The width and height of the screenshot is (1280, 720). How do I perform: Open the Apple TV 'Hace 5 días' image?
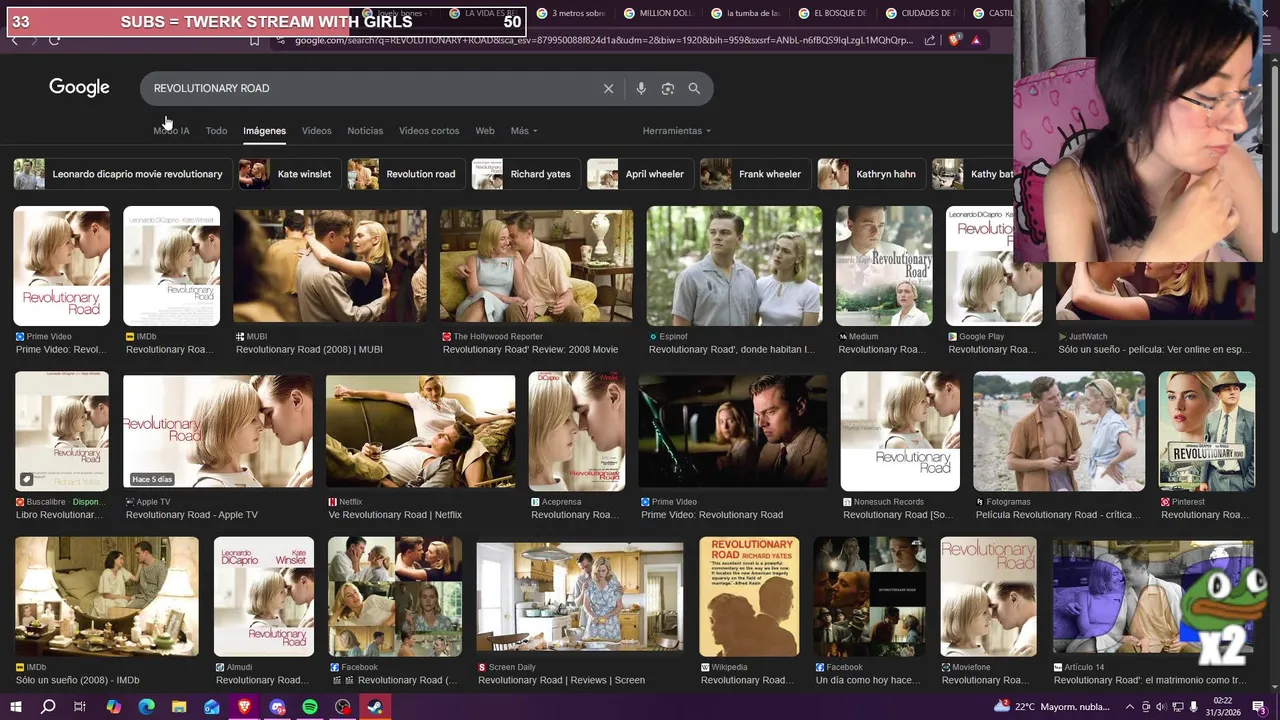click(218, 432)
